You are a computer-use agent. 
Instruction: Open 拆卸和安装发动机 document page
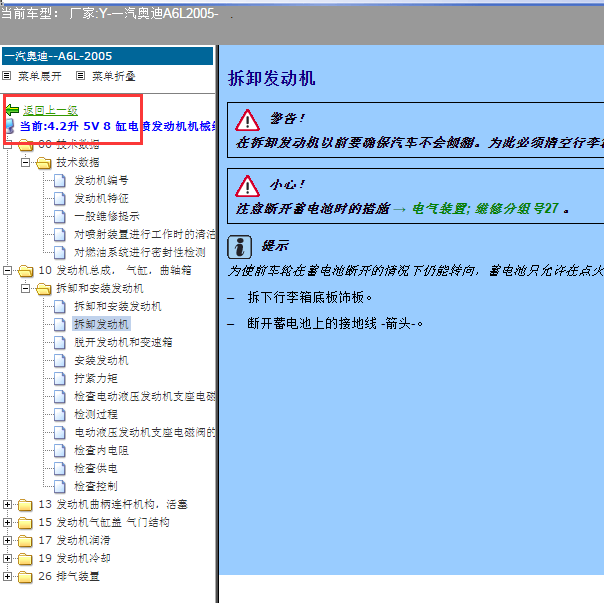118,306
